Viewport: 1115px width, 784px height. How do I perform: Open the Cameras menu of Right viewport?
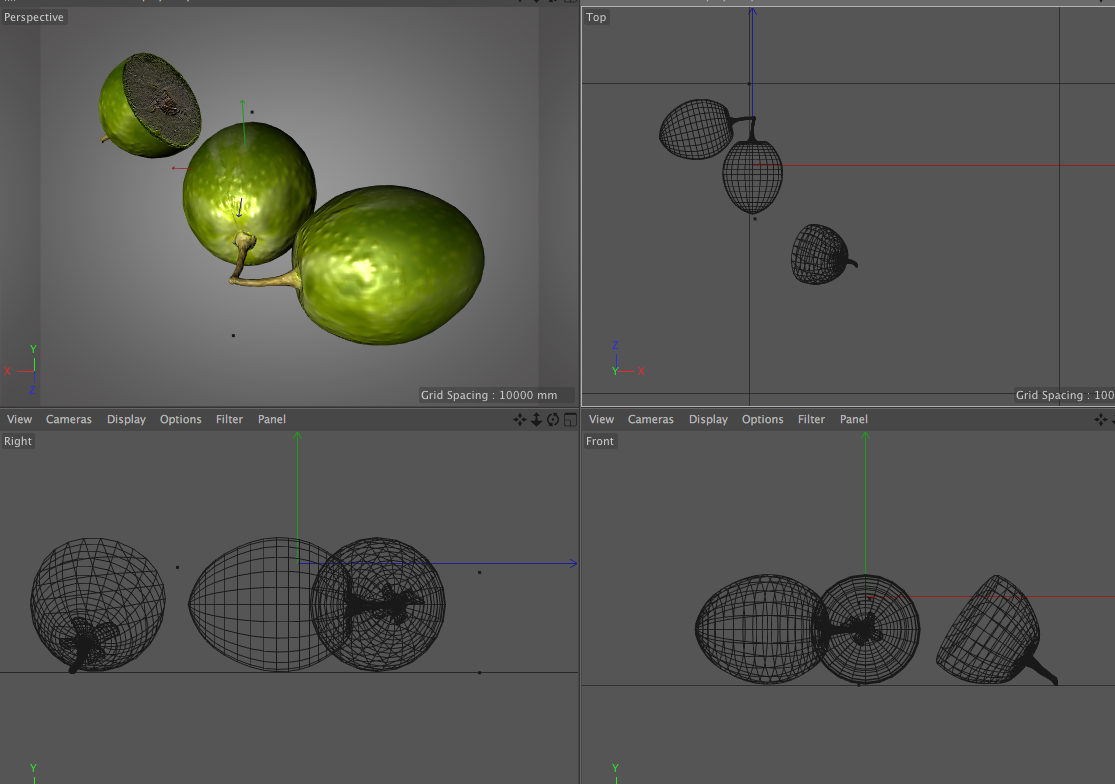click(69, 420)
